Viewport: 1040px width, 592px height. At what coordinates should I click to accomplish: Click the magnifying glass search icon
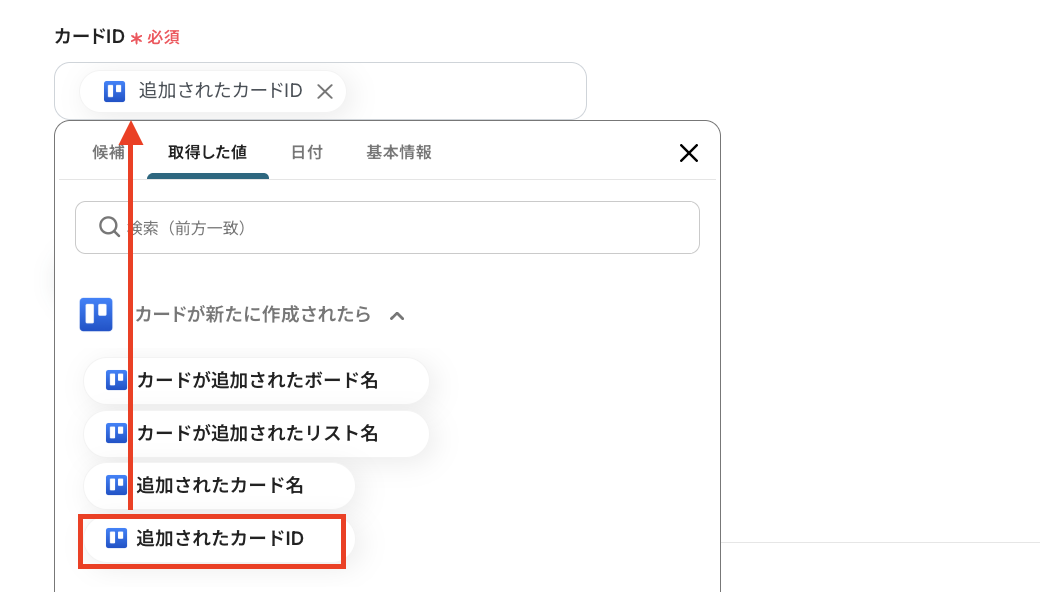coord(108,227)
